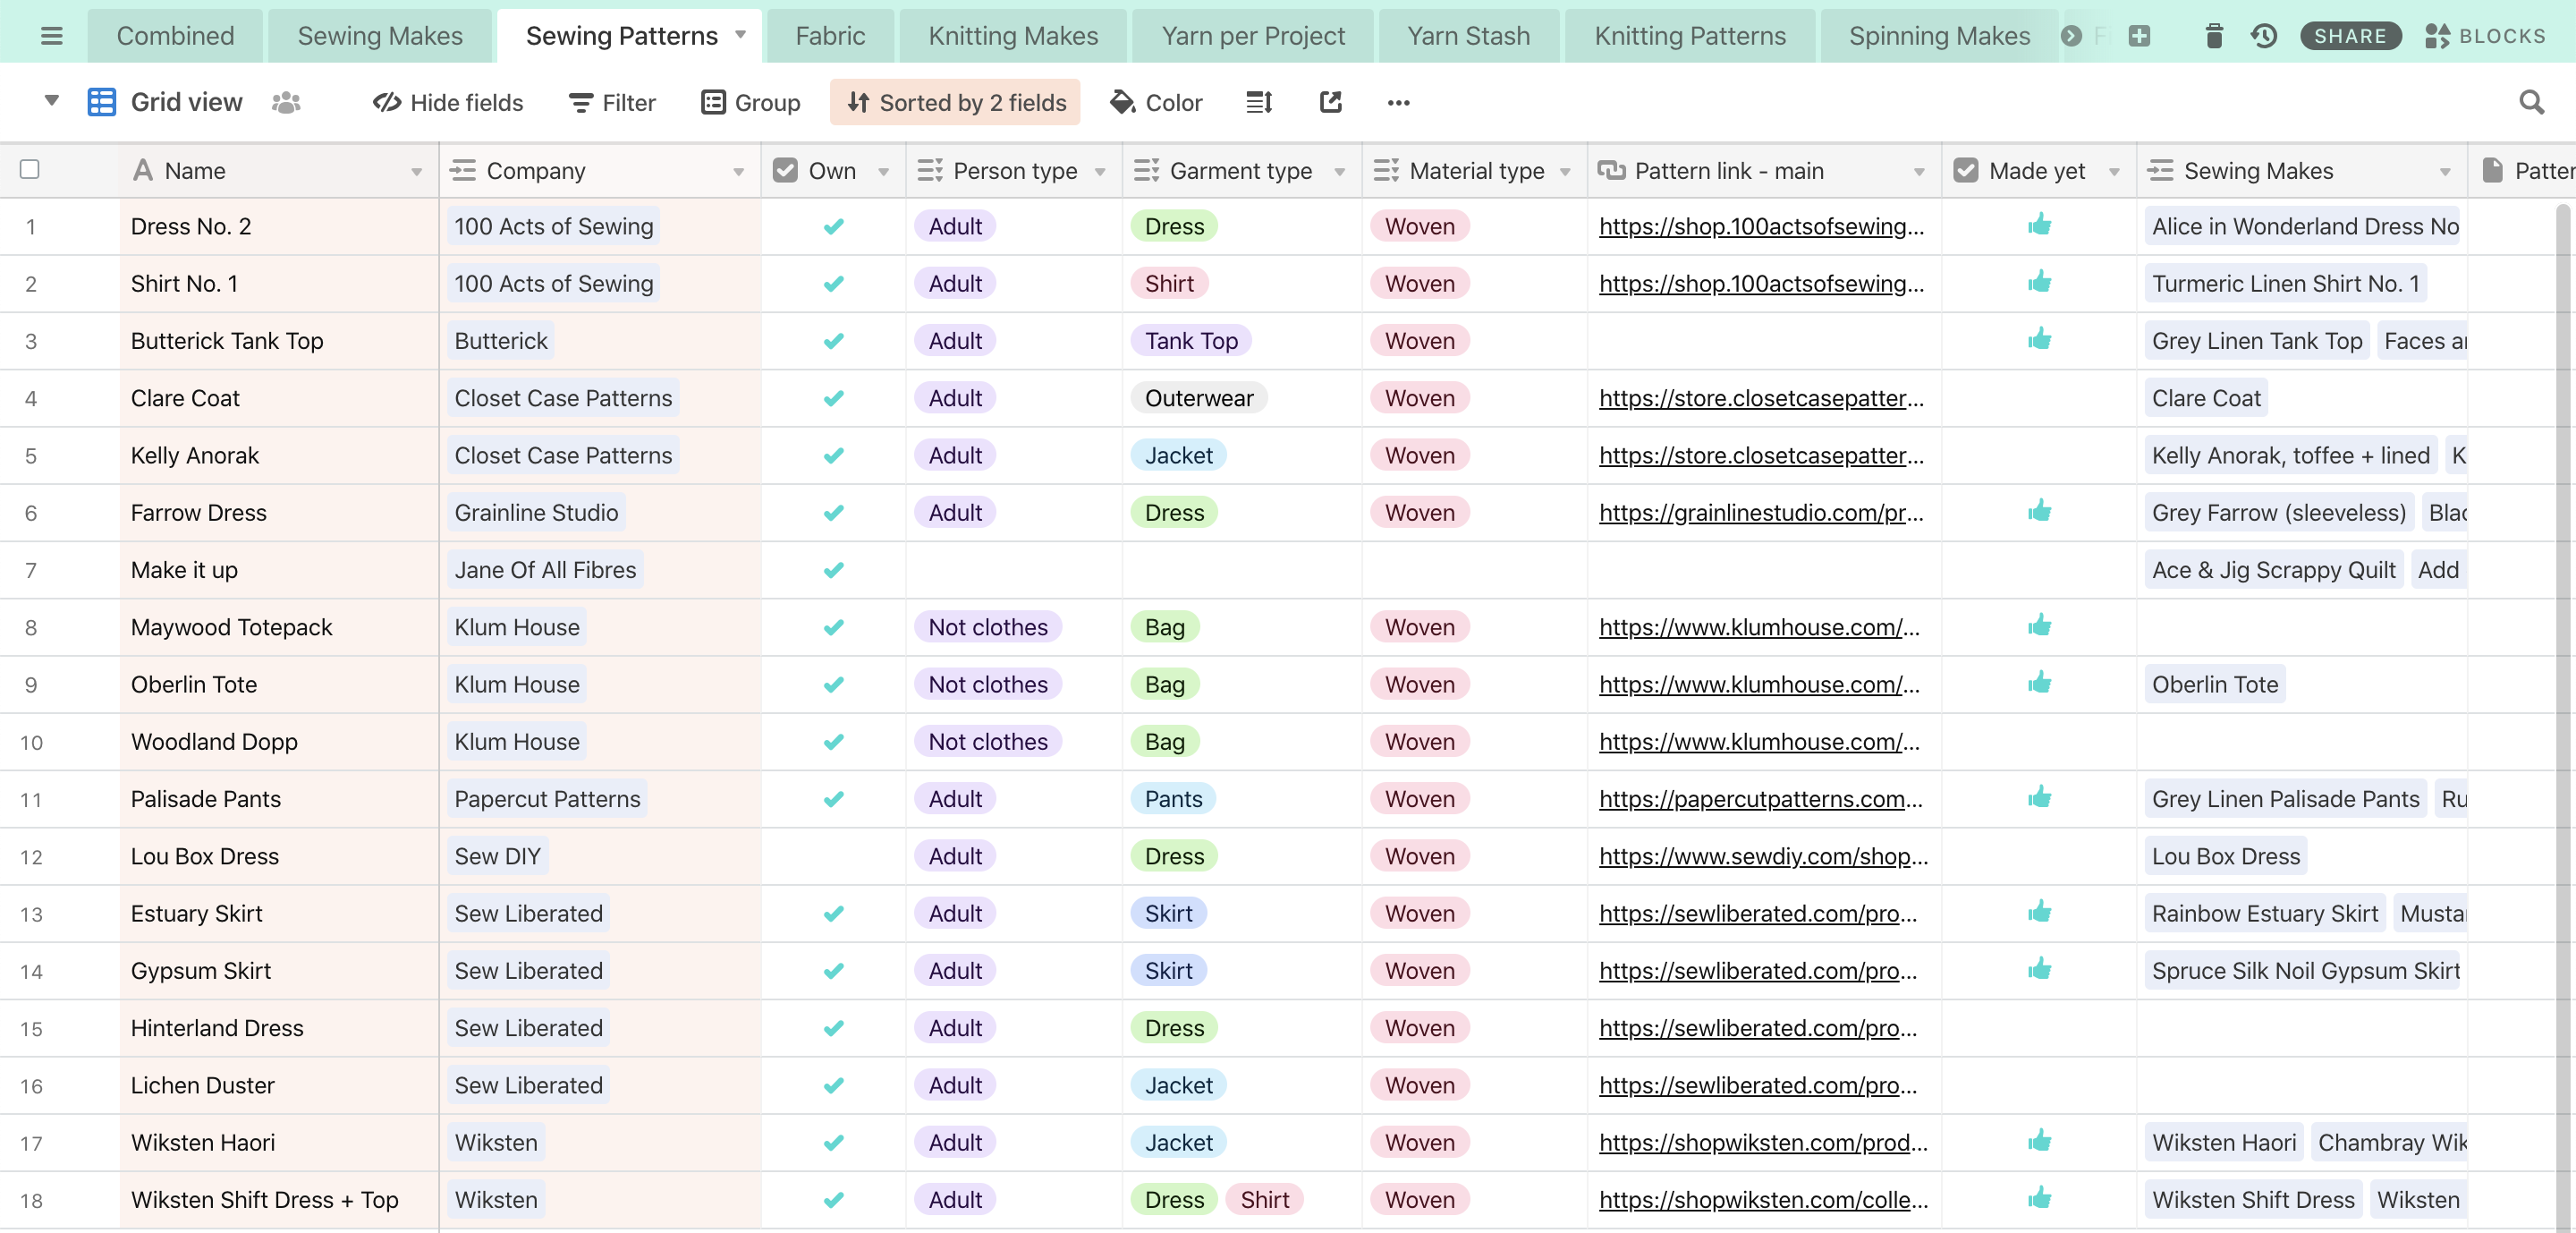Select the Hinterland Dress name cell
This screenshot has width=2576, height=1233.
click(279, 1029)
